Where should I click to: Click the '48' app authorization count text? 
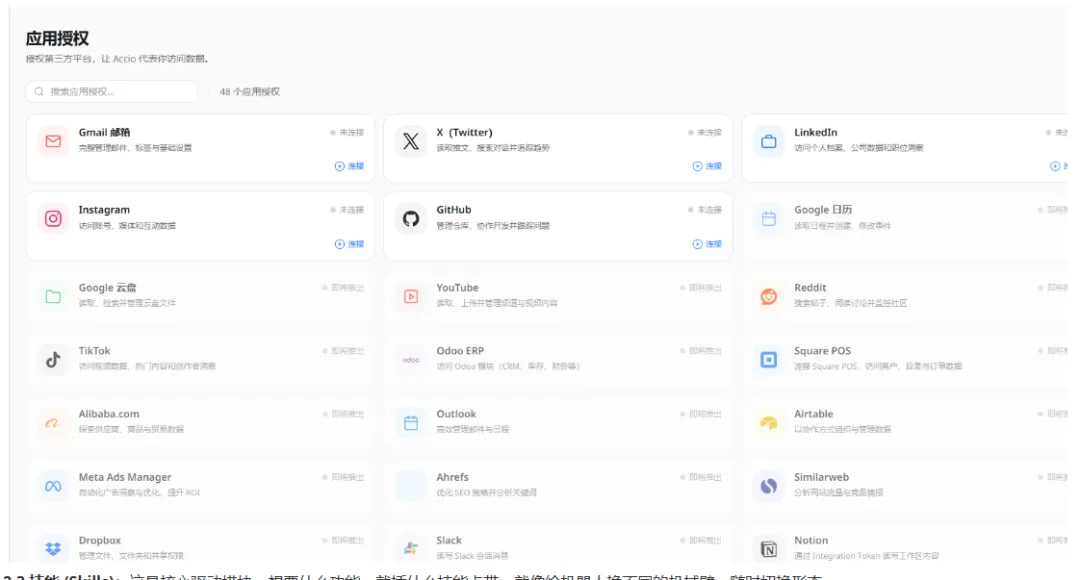249,92
